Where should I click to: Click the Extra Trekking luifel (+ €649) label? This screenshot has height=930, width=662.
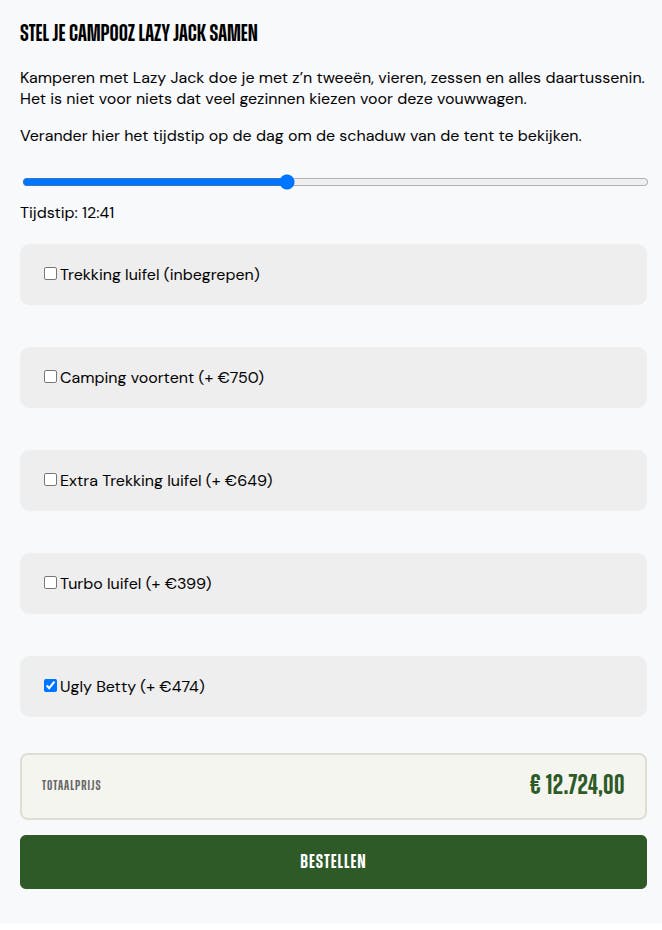click(x=166, y=480)
